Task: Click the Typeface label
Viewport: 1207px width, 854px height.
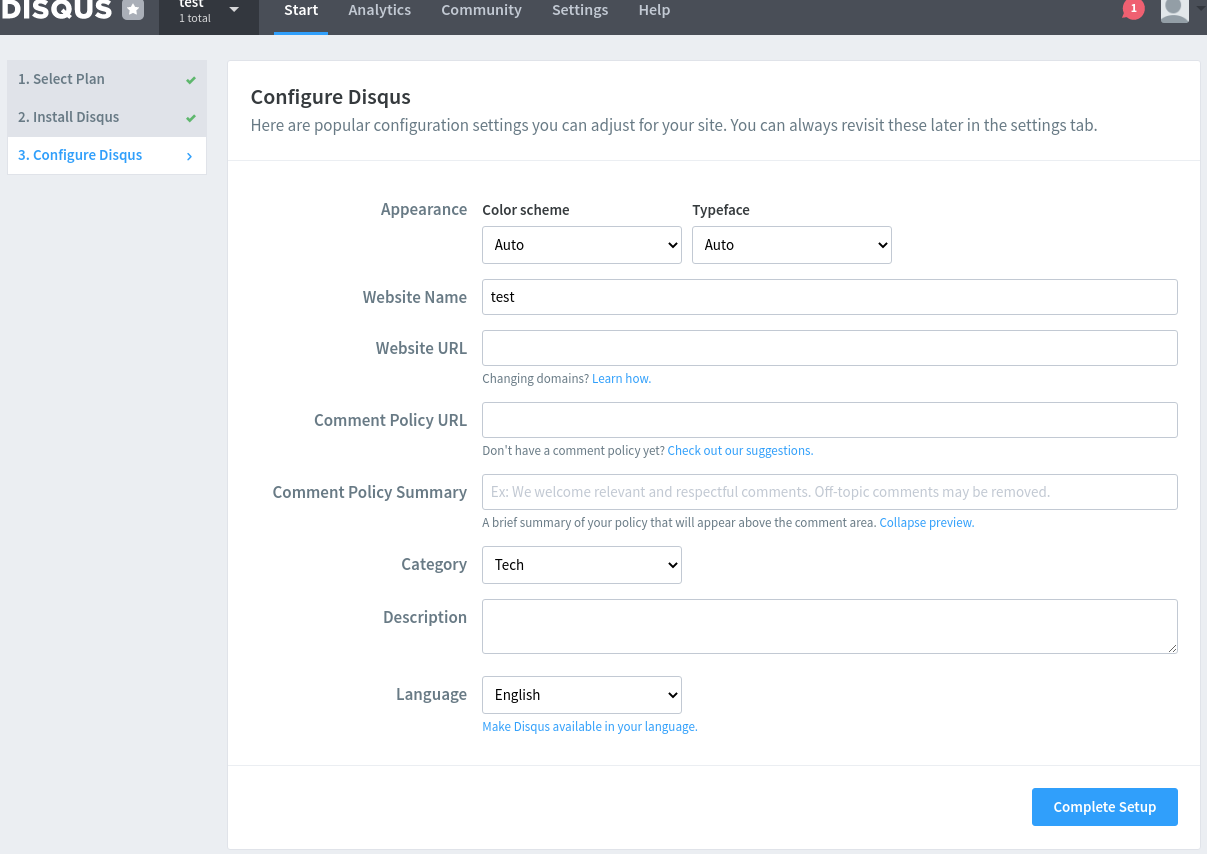Action: [x=721, y=210]
